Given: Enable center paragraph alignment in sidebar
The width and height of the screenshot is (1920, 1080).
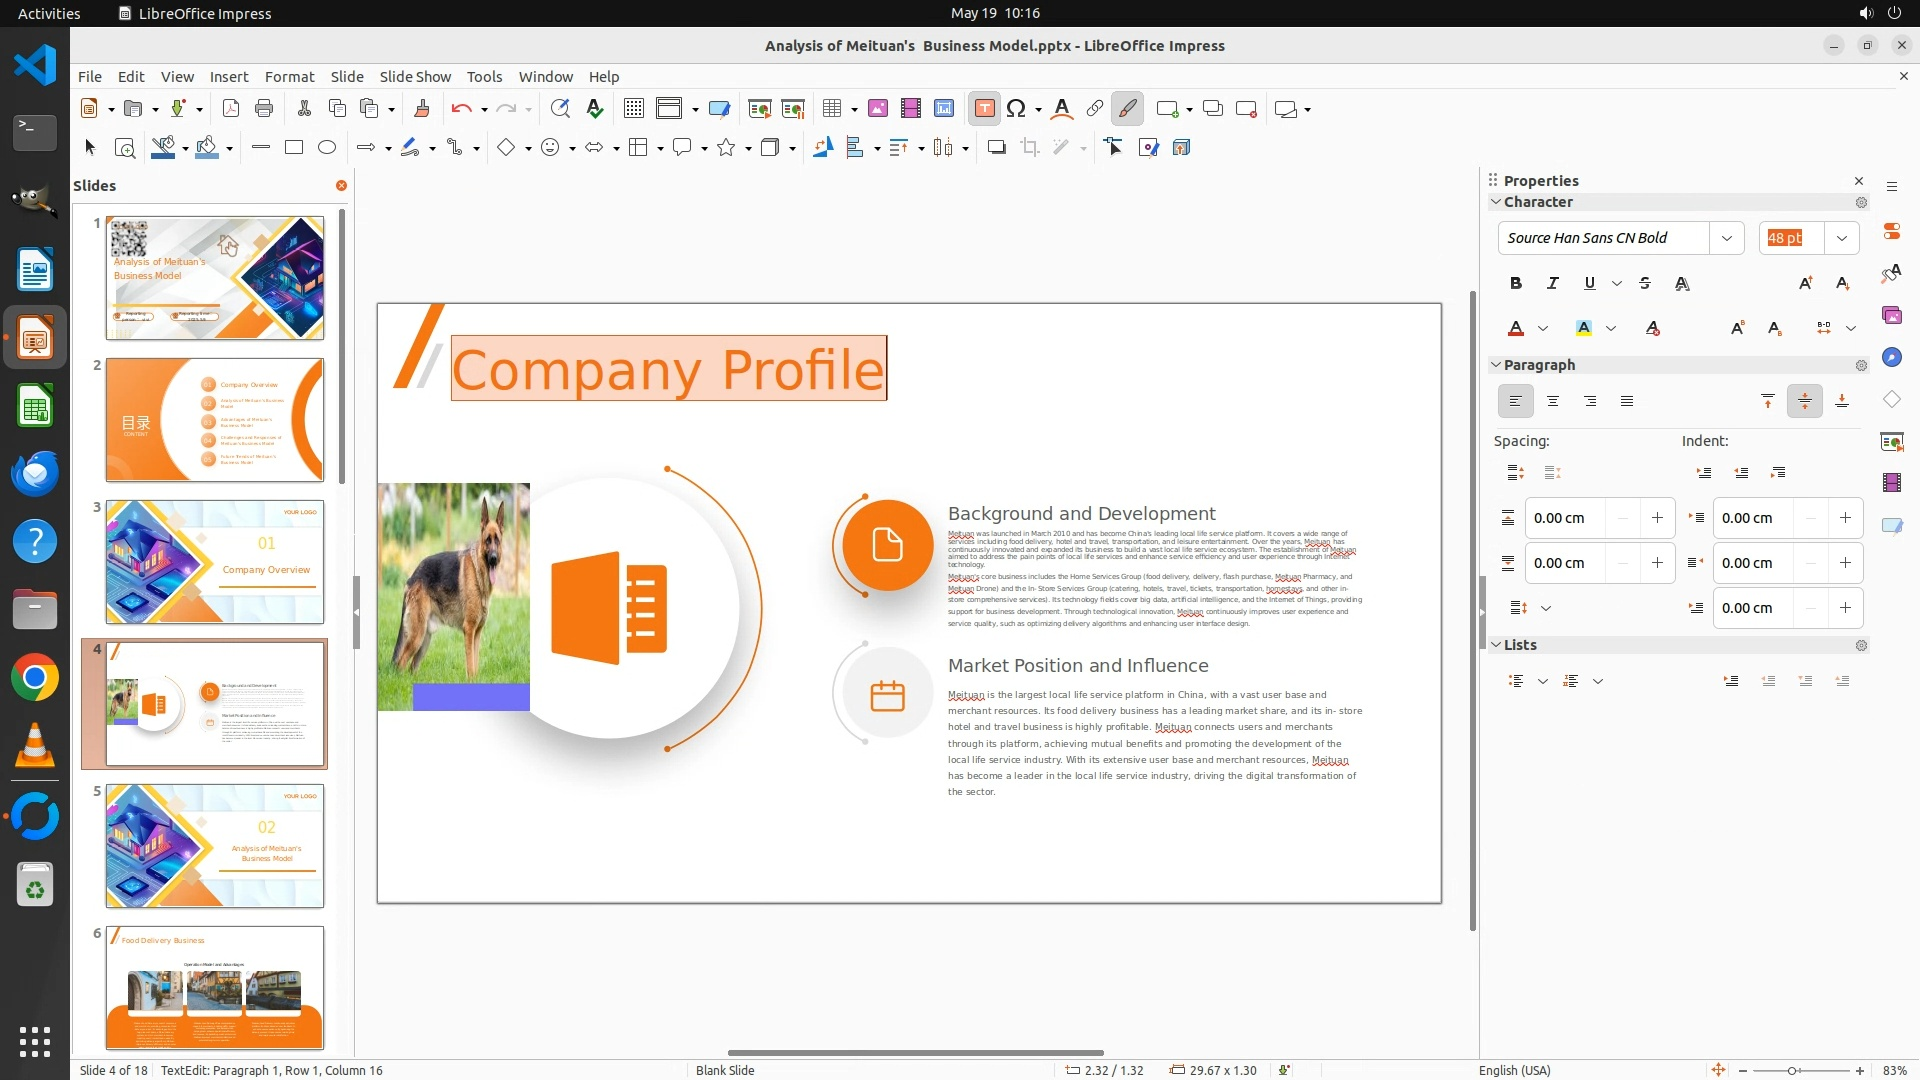Looking at the screenshot, I should pyautogui.click(x=1553, y=401).
